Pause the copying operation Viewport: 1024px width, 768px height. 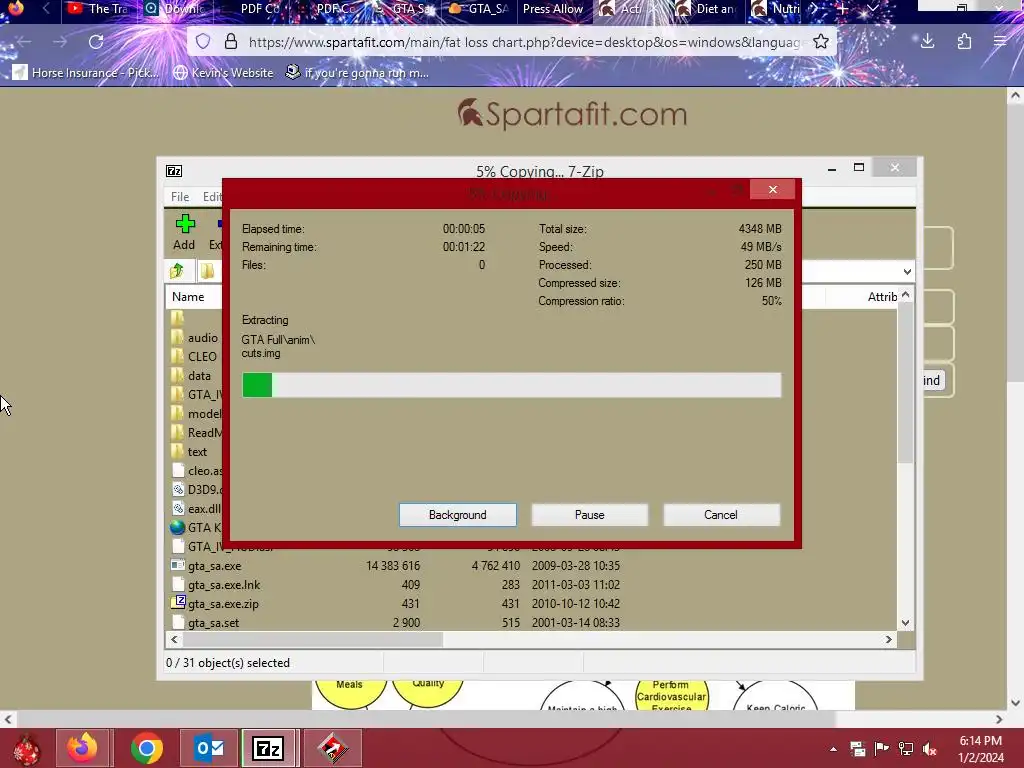[589, 515]
